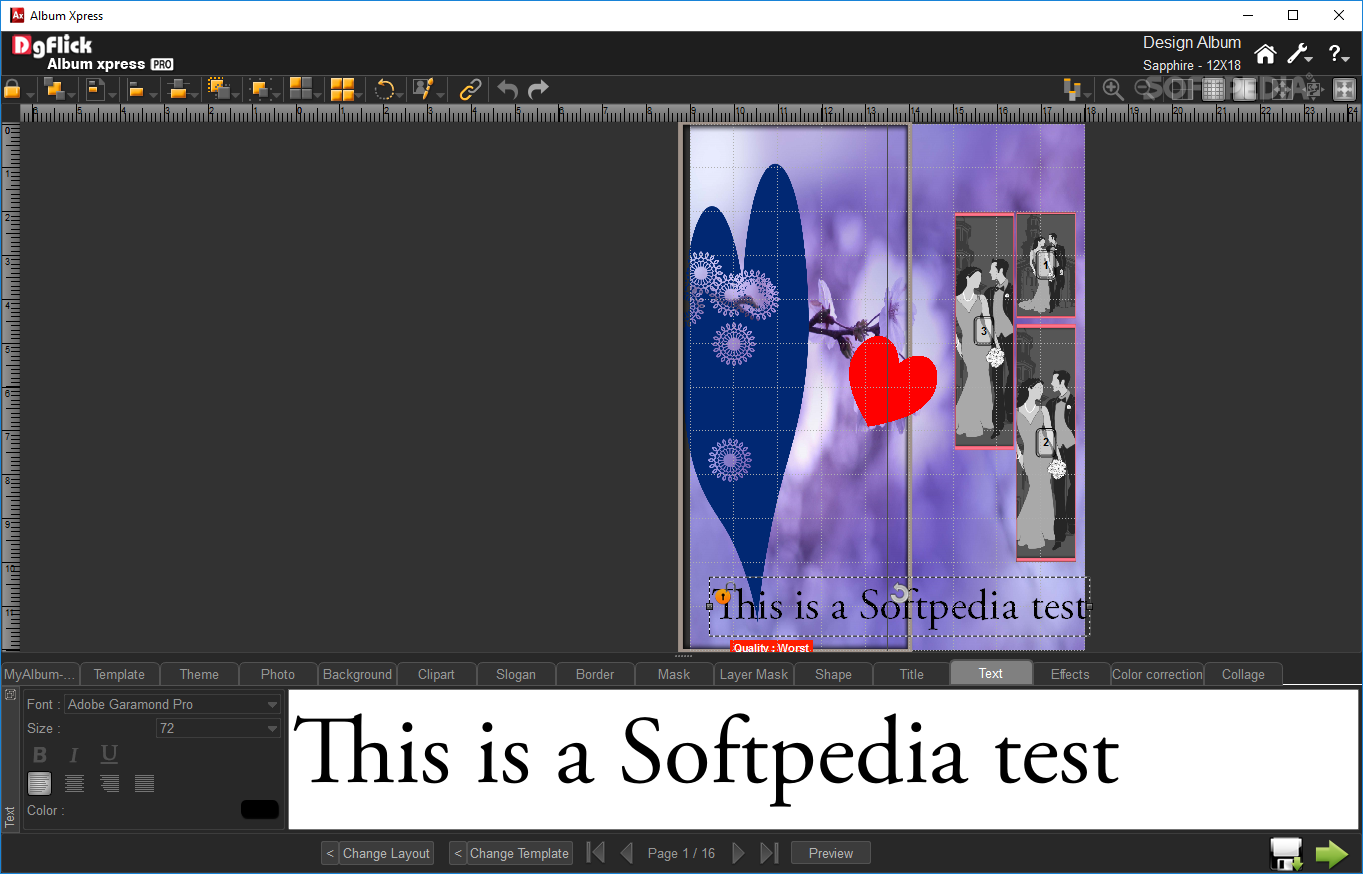Switch to the Template tab
This screenshot has height=874, width=1363.
tap(119, 674)
